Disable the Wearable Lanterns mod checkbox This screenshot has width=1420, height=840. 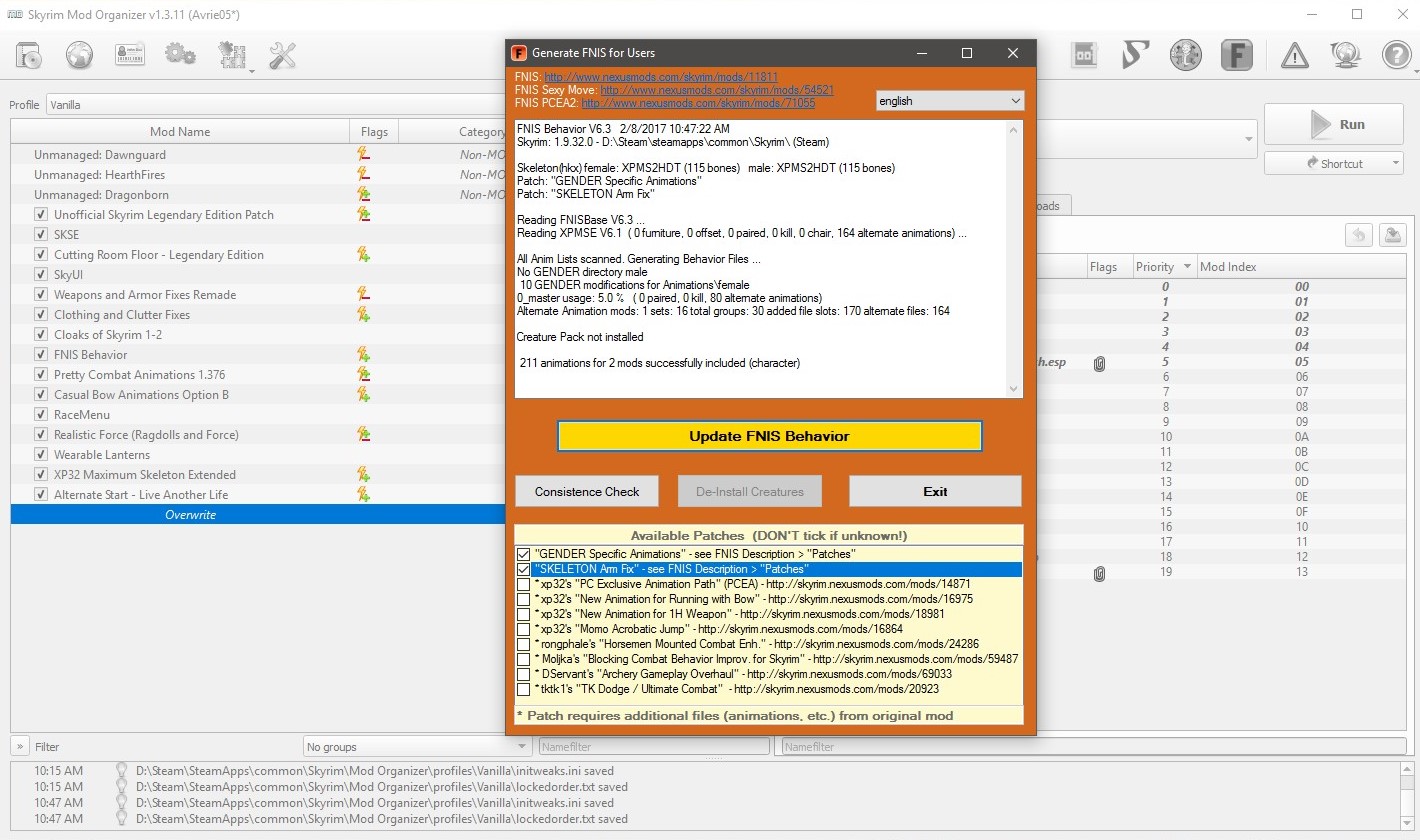pyautogui.click(x=41, y=455)
